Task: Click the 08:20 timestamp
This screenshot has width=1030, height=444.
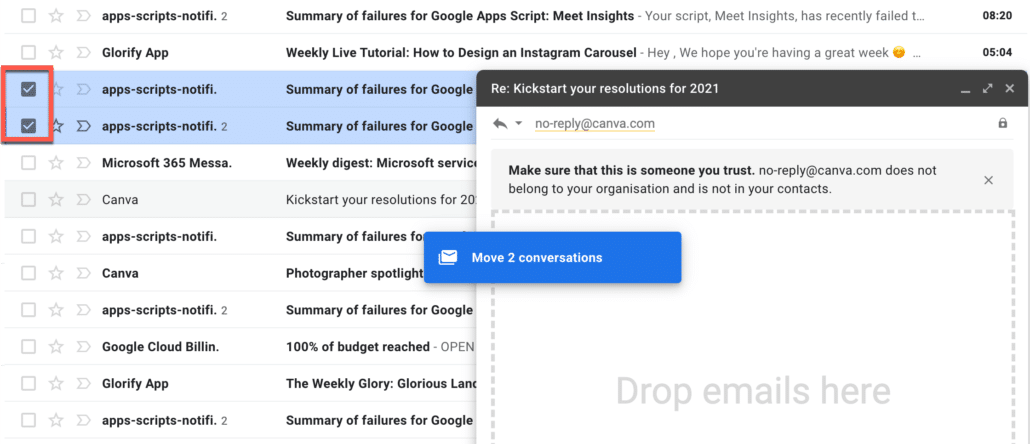Action: point(996,16)
